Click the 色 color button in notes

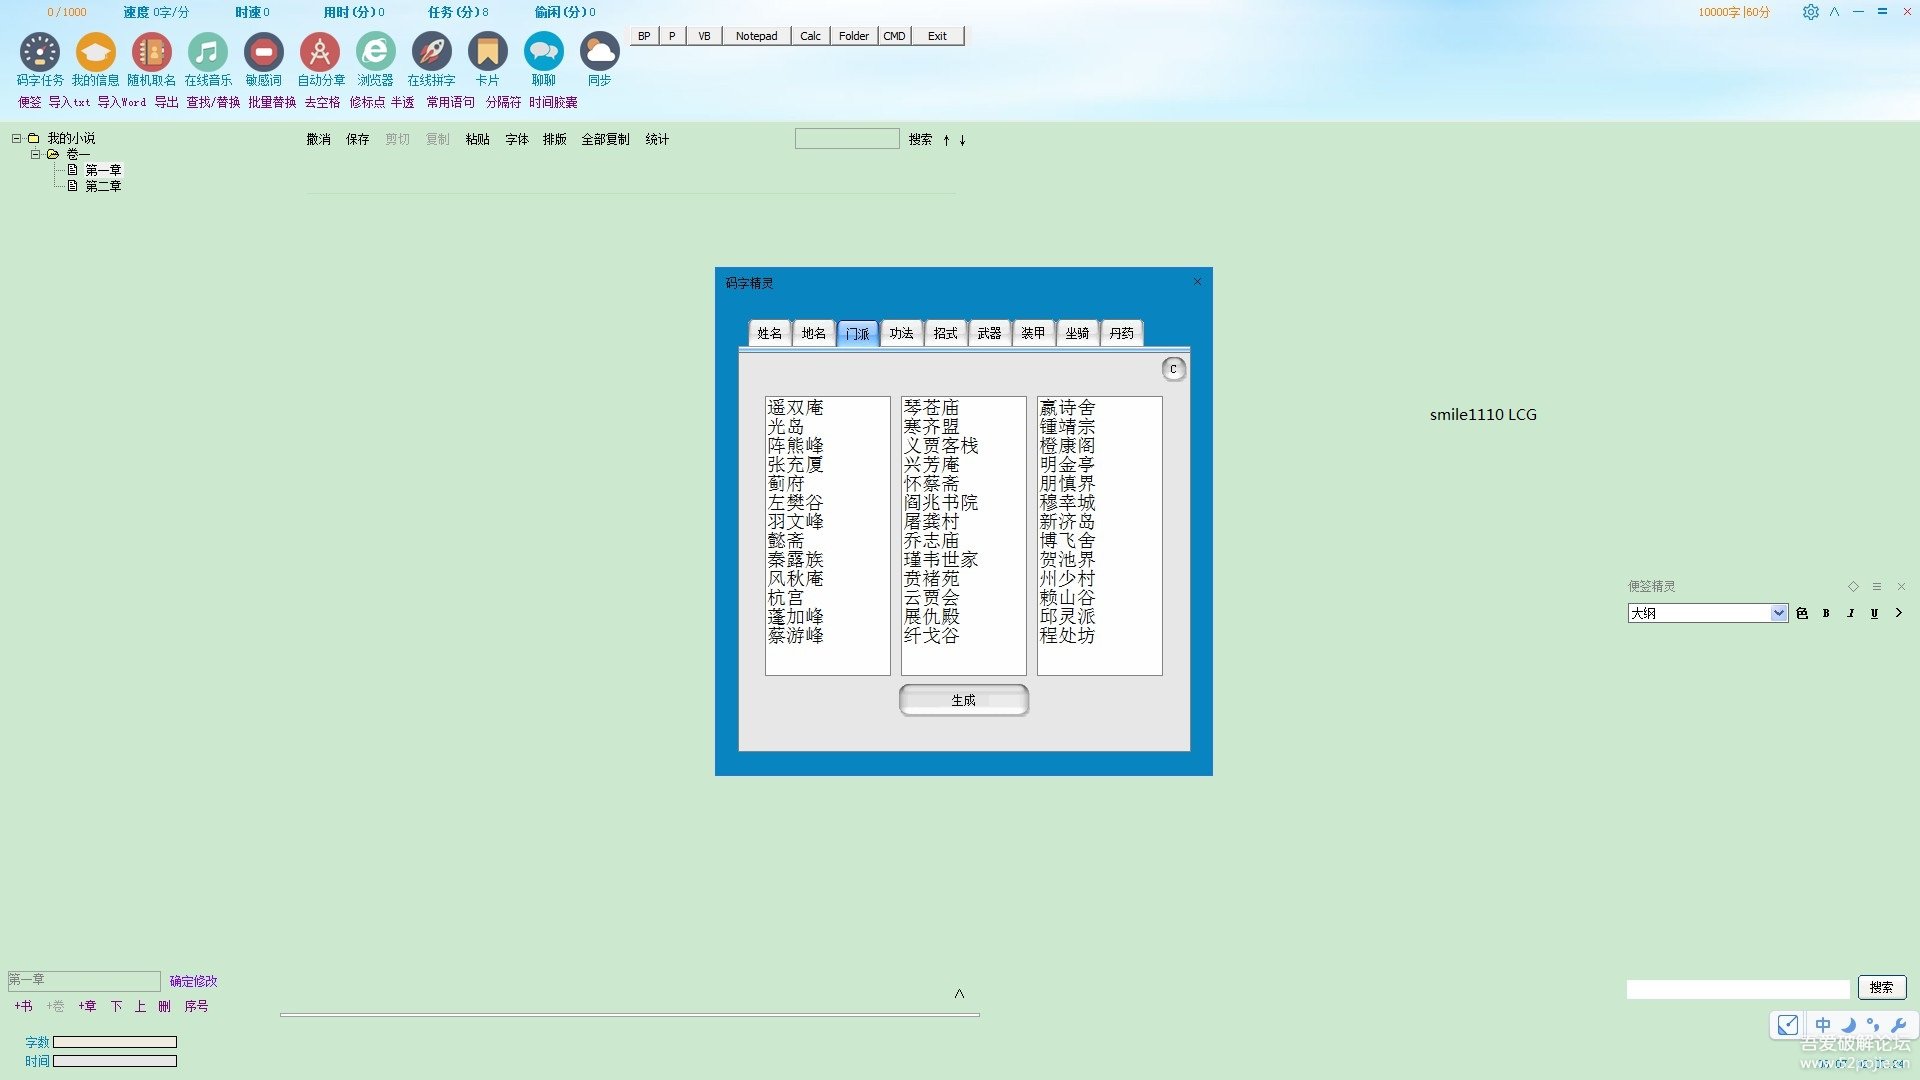click(1802, 613)
